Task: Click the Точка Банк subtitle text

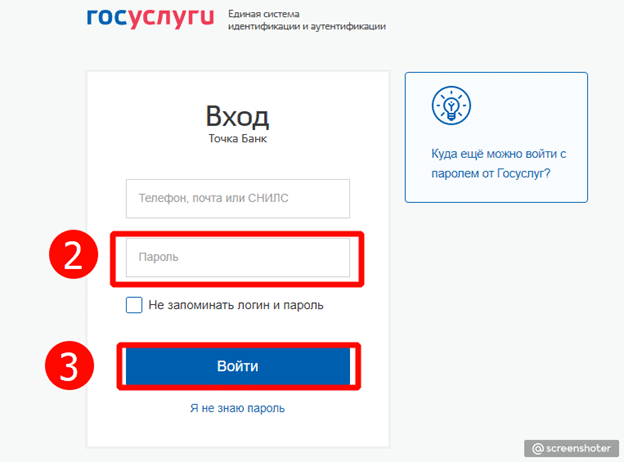Action: pos(238,138)
